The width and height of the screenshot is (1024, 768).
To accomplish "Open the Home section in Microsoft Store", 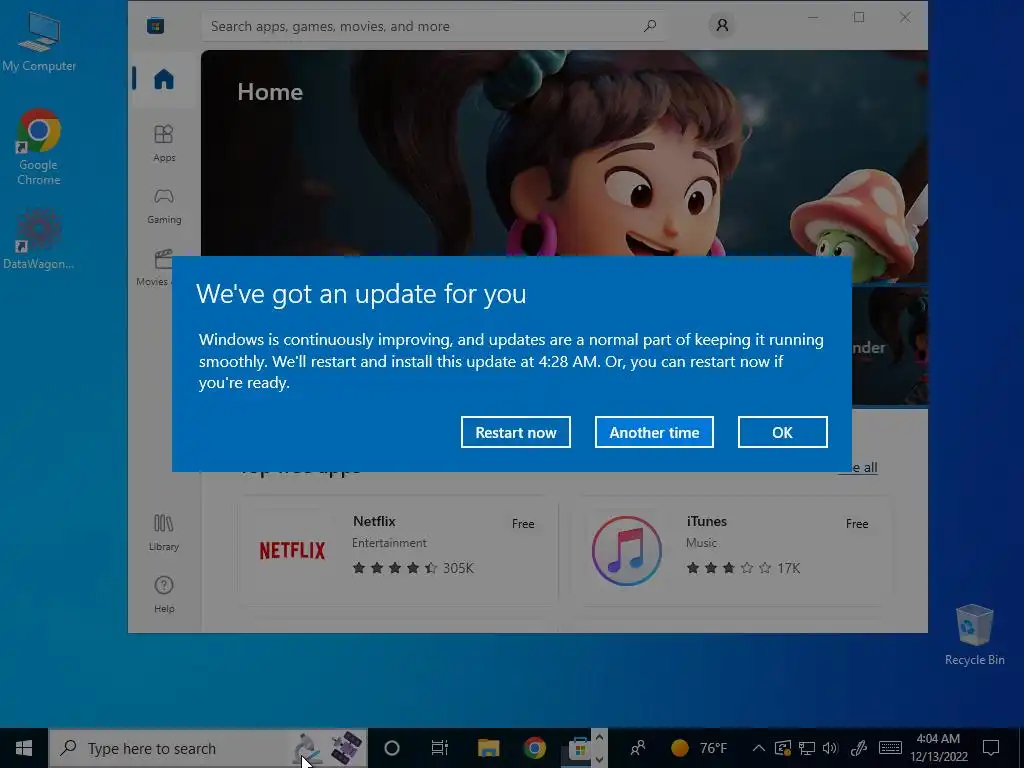I will [164, 79].
